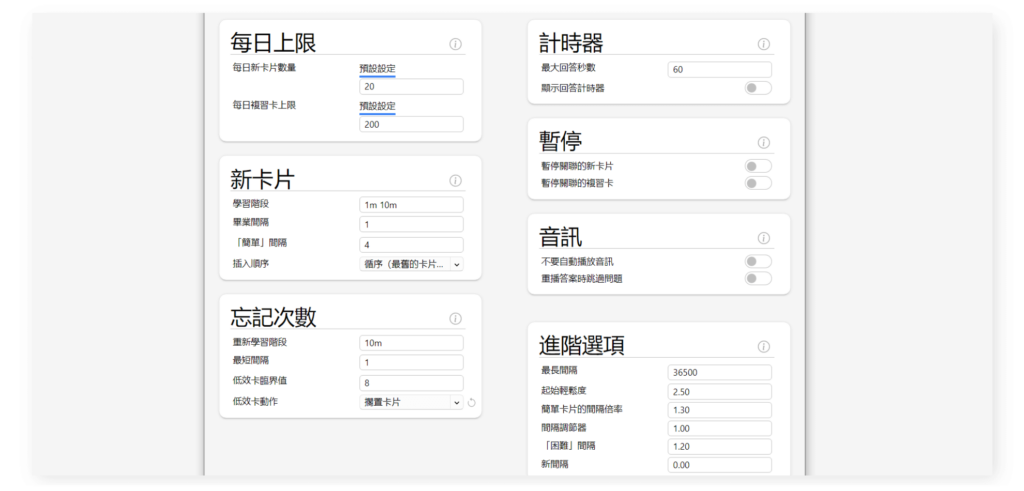Open the 插入順序 dropdown

411,264
